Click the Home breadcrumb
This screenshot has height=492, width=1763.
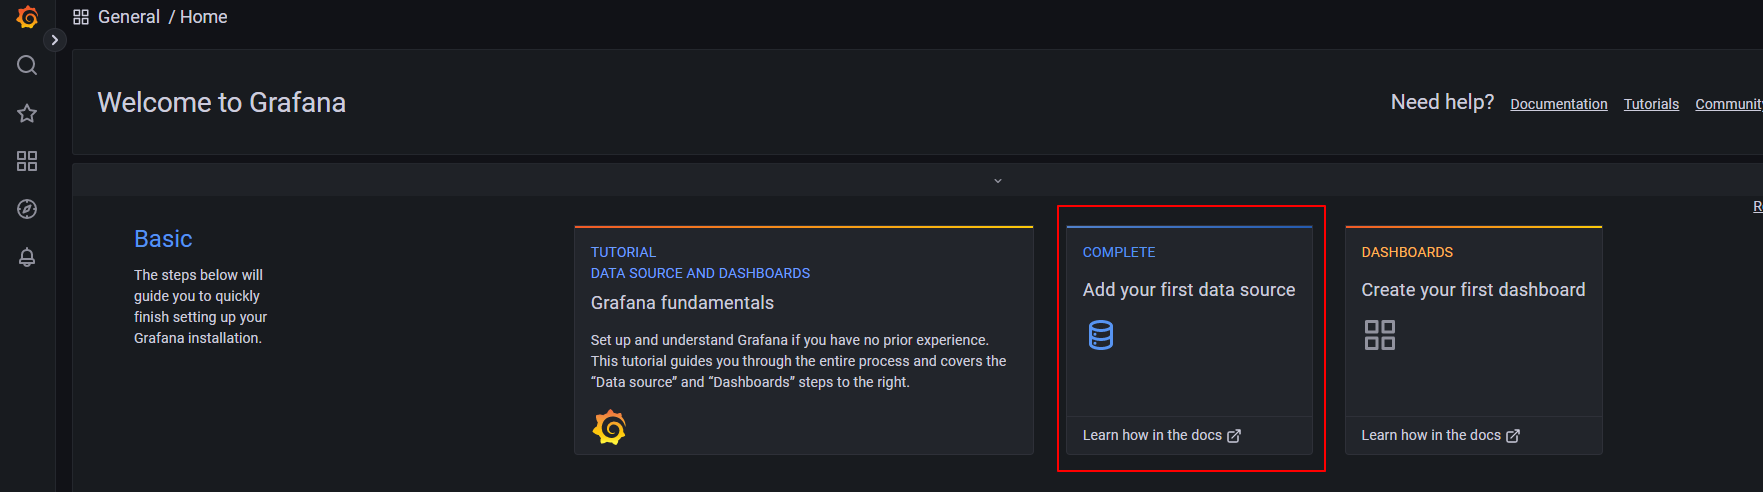204,17
